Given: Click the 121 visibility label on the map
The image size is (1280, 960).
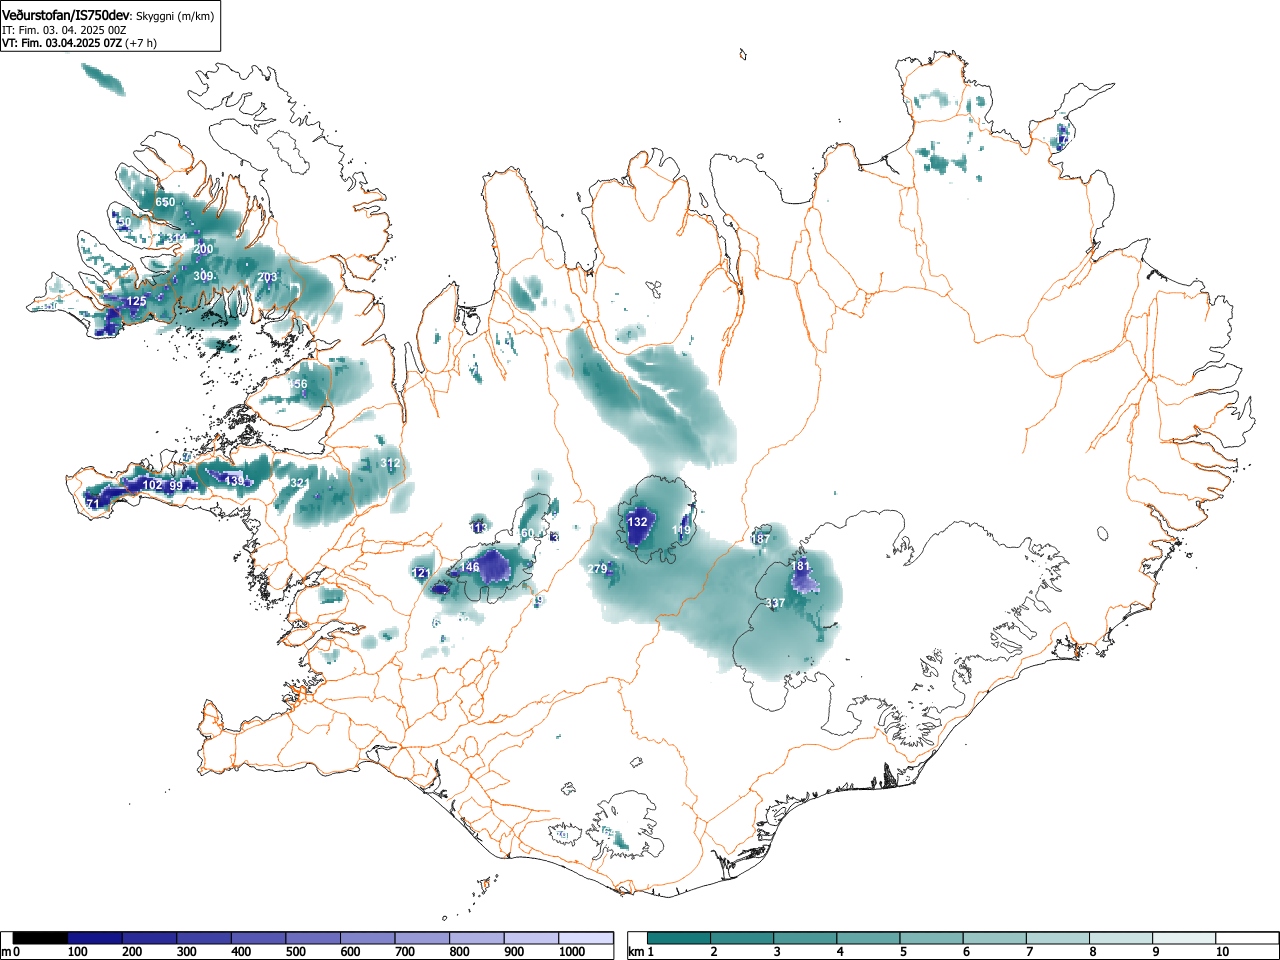Looking at the screenshot, I should [x=421, y=573].
